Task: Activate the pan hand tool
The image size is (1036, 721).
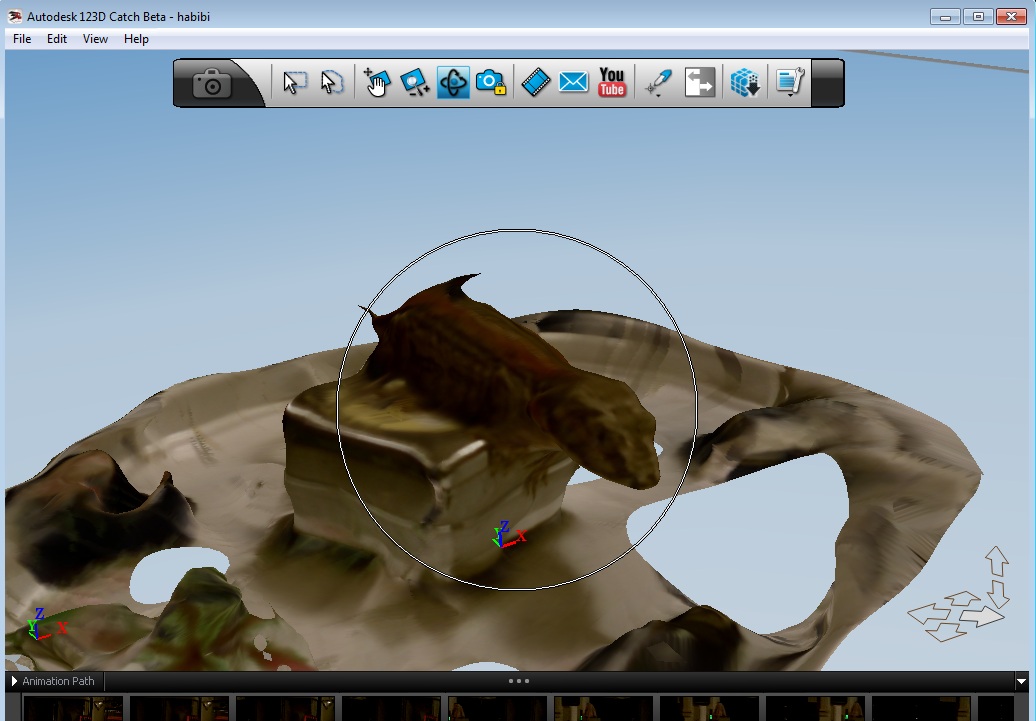Action: (x=377, y=83)
